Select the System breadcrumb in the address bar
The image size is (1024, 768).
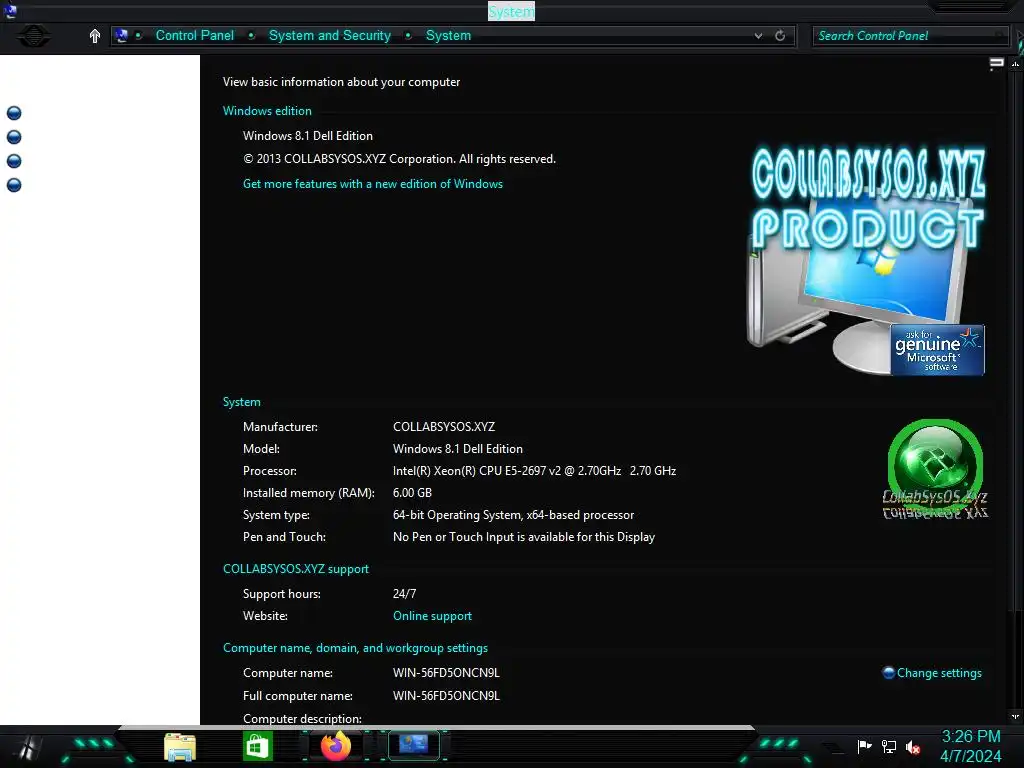point(448,35)
